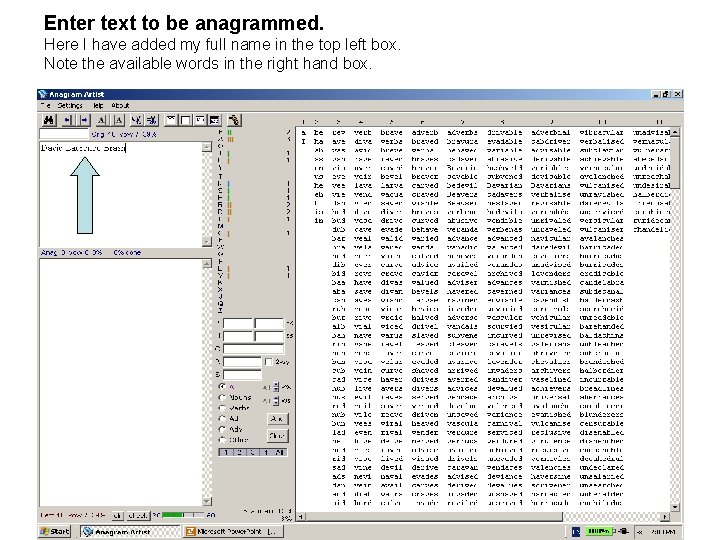This screenshot has height=540, width=720.
Task: Click right arrow of the word list horizontal scrollbar
Action: 665,517
